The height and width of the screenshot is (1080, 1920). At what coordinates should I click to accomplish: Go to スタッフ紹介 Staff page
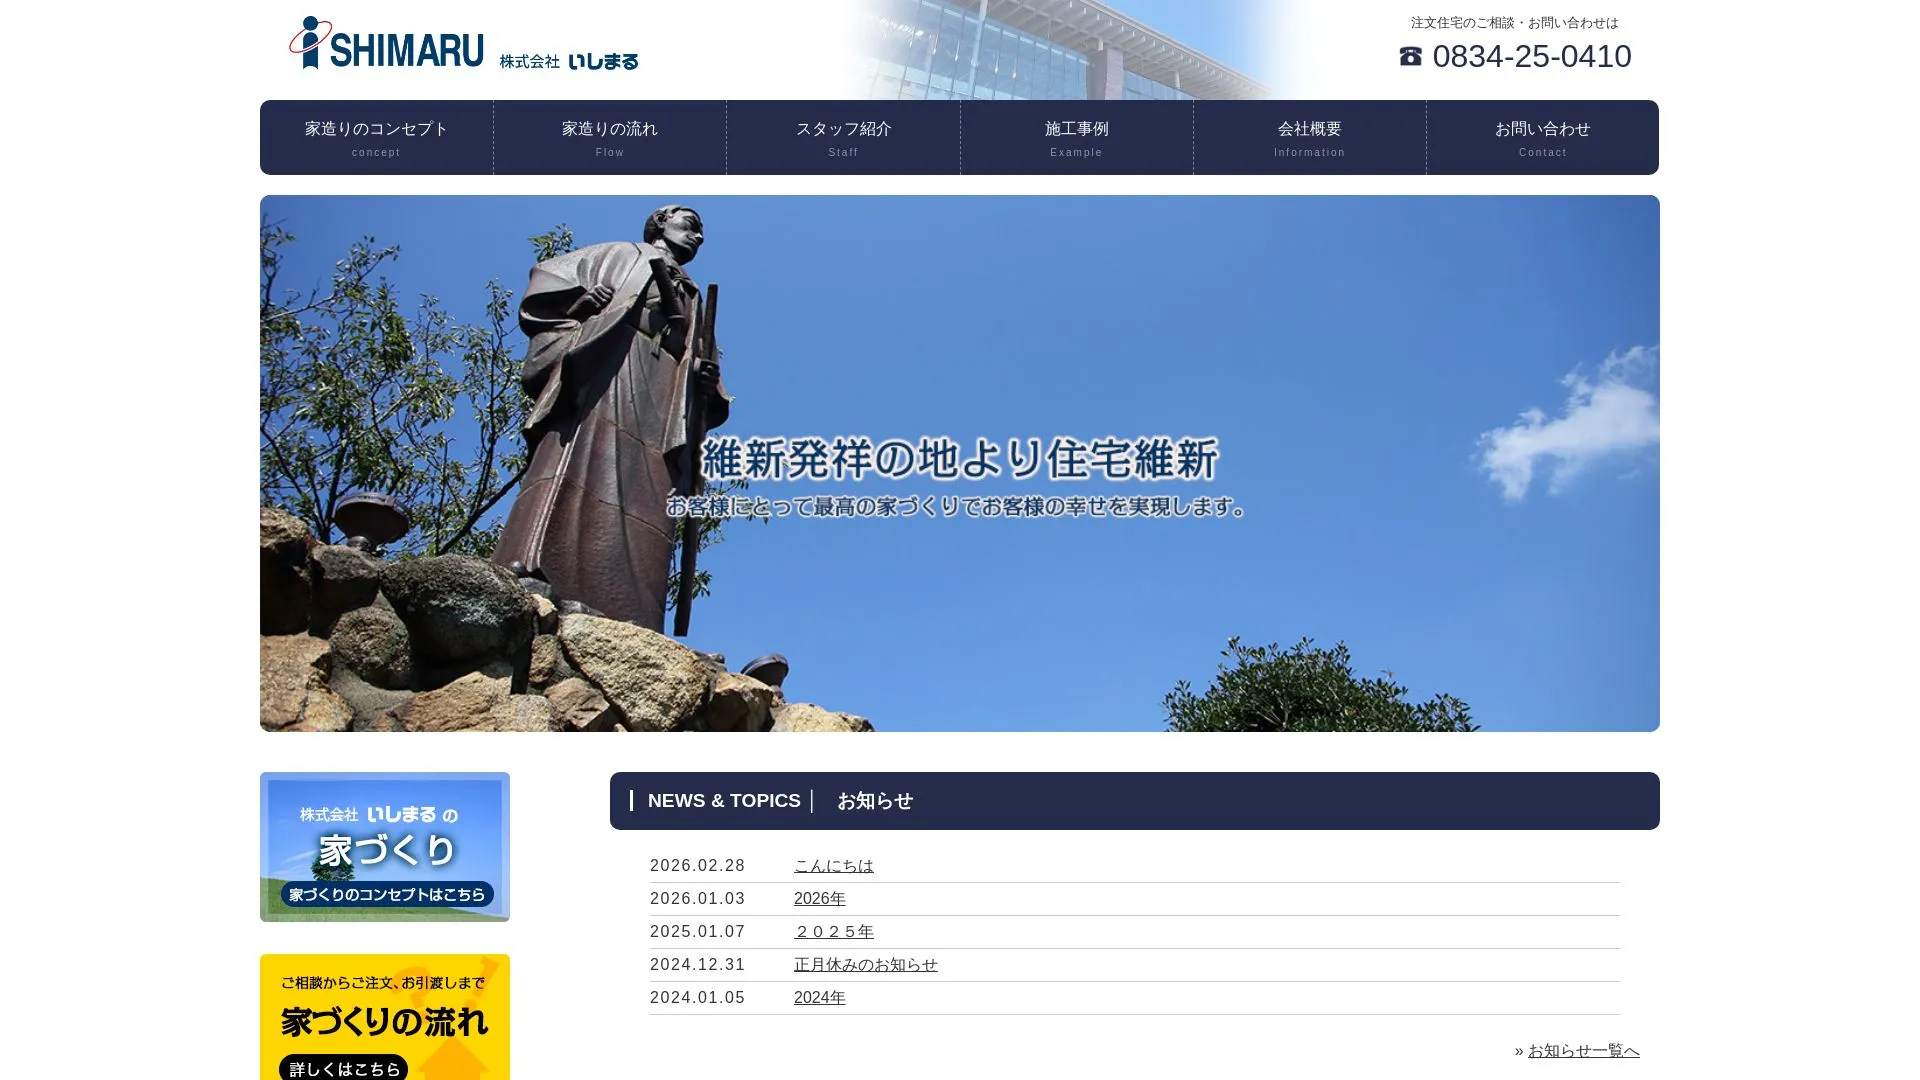click(x=843, y=138)
